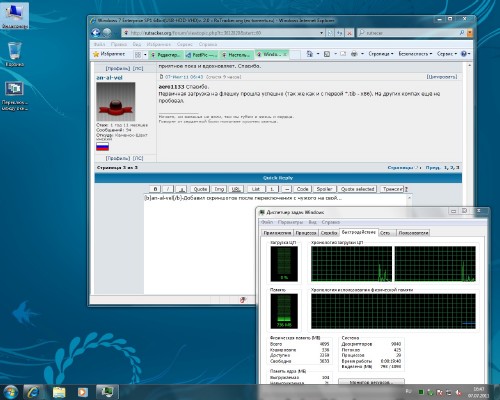This screenshot has height=400, width=500.
Task: Click the compatibility view icon in address bar
Action: click(x=330, y=33)
